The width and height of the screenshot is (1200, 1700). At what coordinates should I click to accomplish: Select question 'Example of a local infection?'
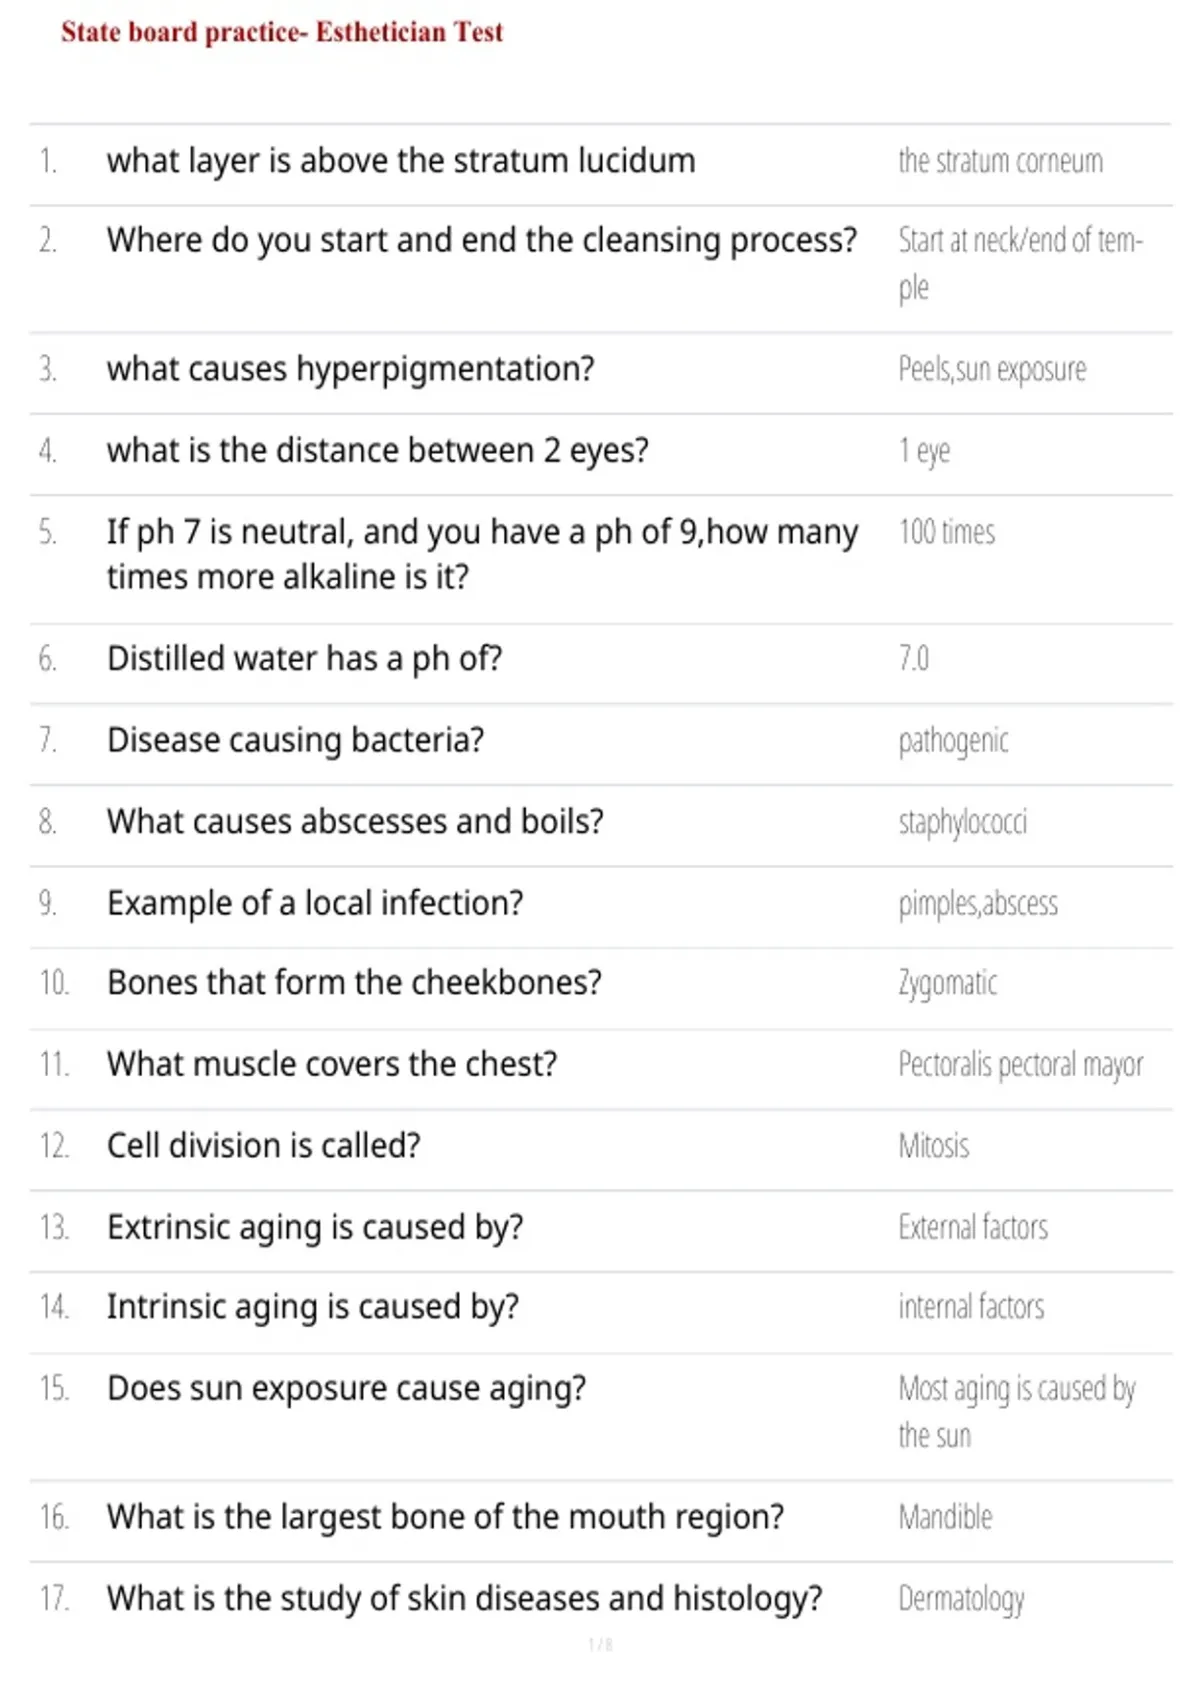[x=315, y=903]
